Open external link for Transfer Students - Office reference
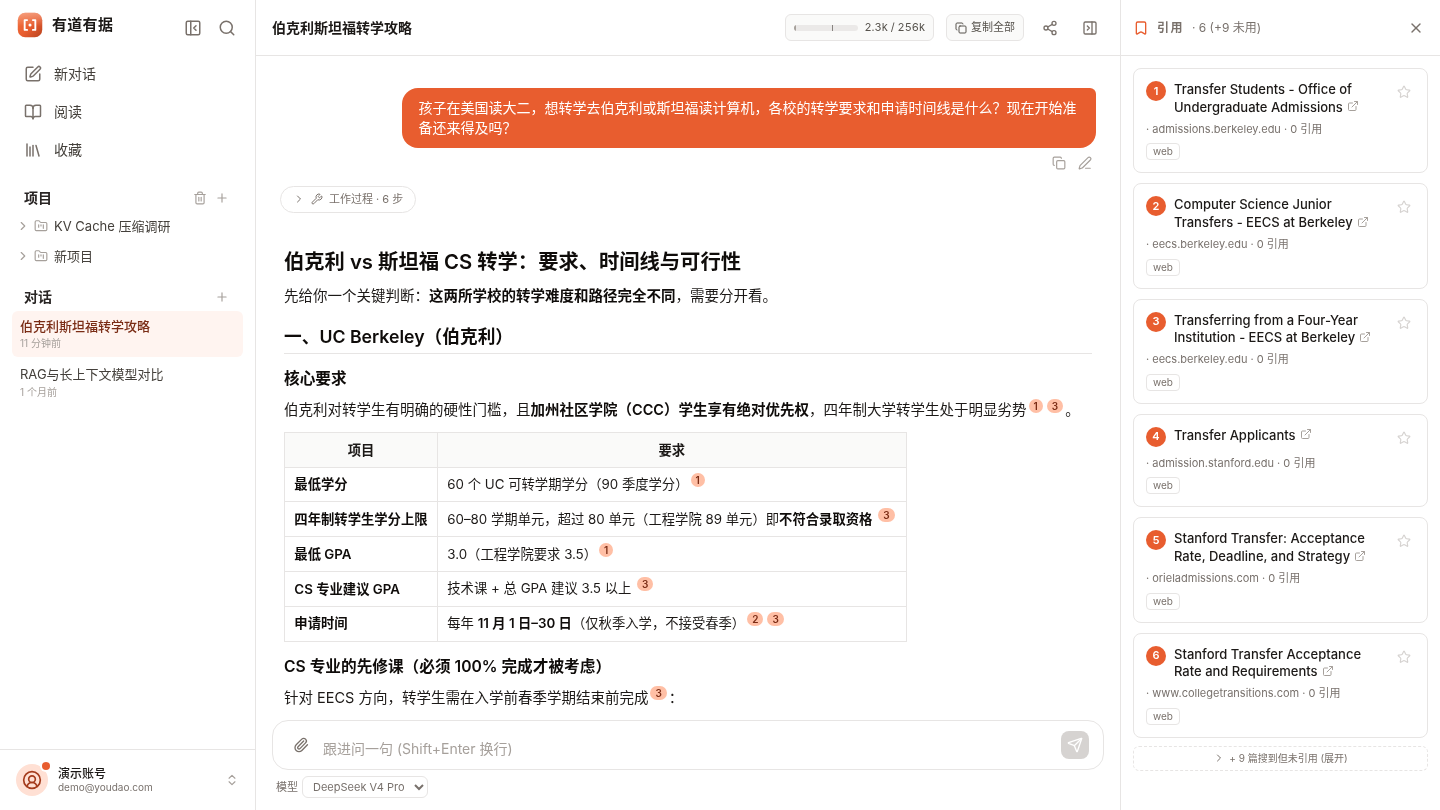 coord(1353,106)
